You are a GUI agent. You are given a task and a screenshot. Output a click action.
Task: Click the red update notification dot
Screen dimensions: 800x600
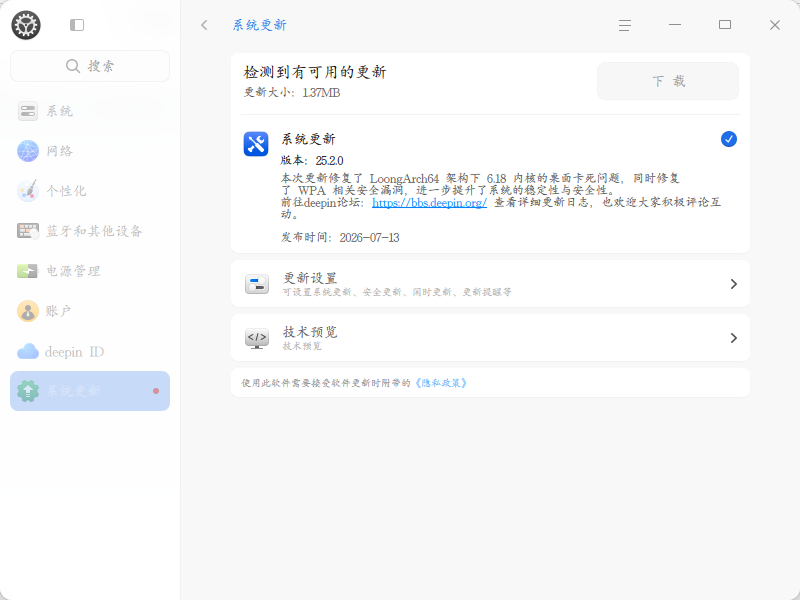click(x=156, y=391)
